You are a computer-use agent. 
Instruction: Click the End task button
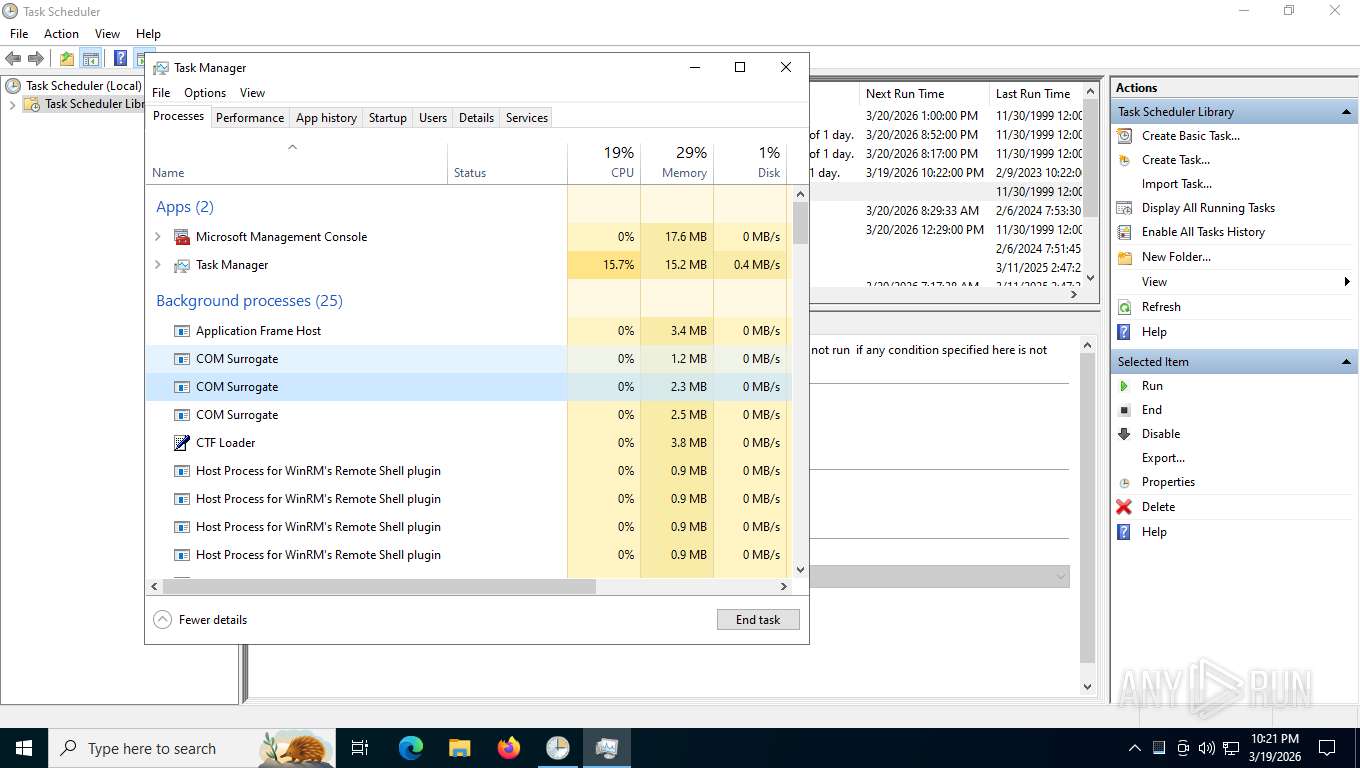coord(758,620)
